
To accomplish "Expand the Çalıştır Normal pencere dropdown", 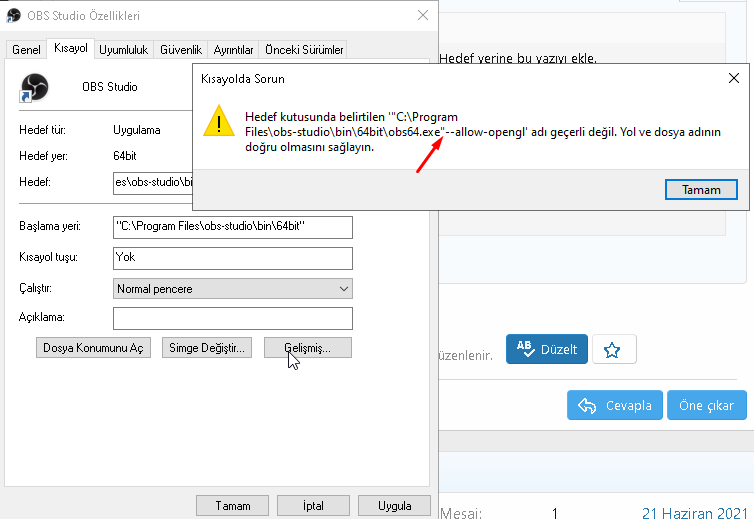I will click(233, 289).
